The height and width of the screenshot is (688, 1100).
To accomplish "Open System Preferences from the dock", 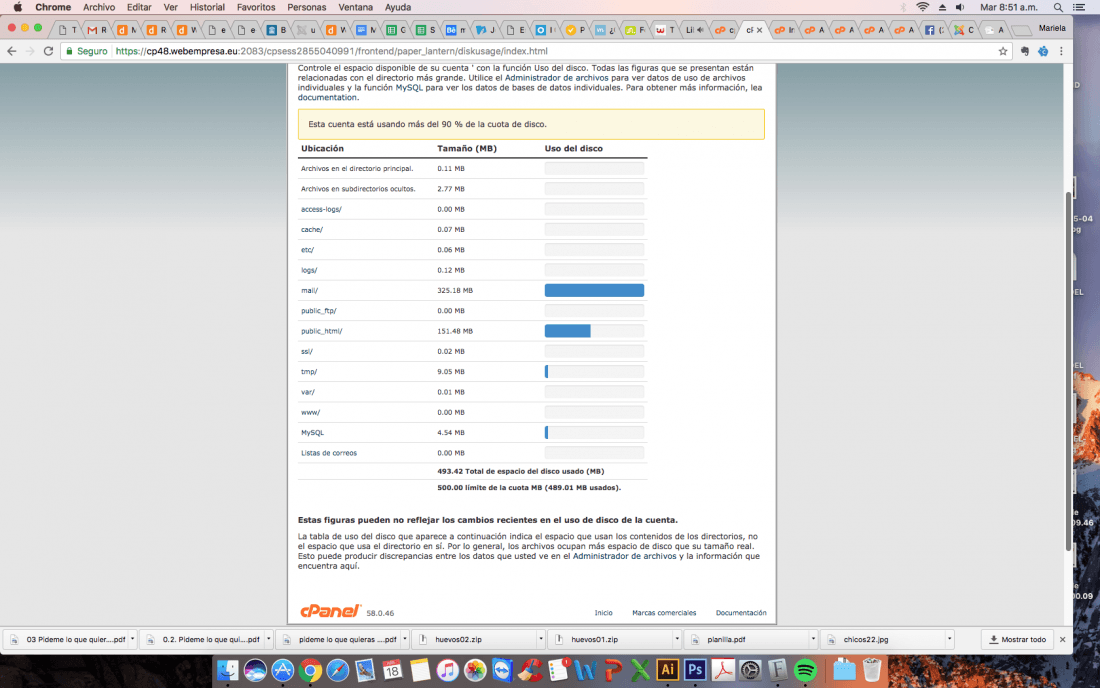I will pyautogui.click(x=750, y=670).
